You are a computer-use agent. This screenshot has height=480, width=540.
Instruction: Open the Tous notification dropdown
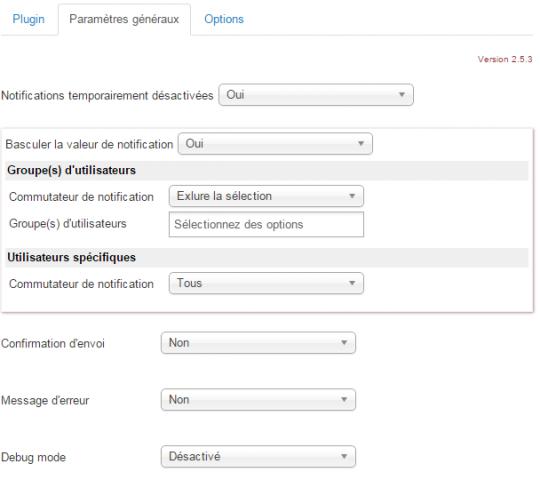coord(266,283)
